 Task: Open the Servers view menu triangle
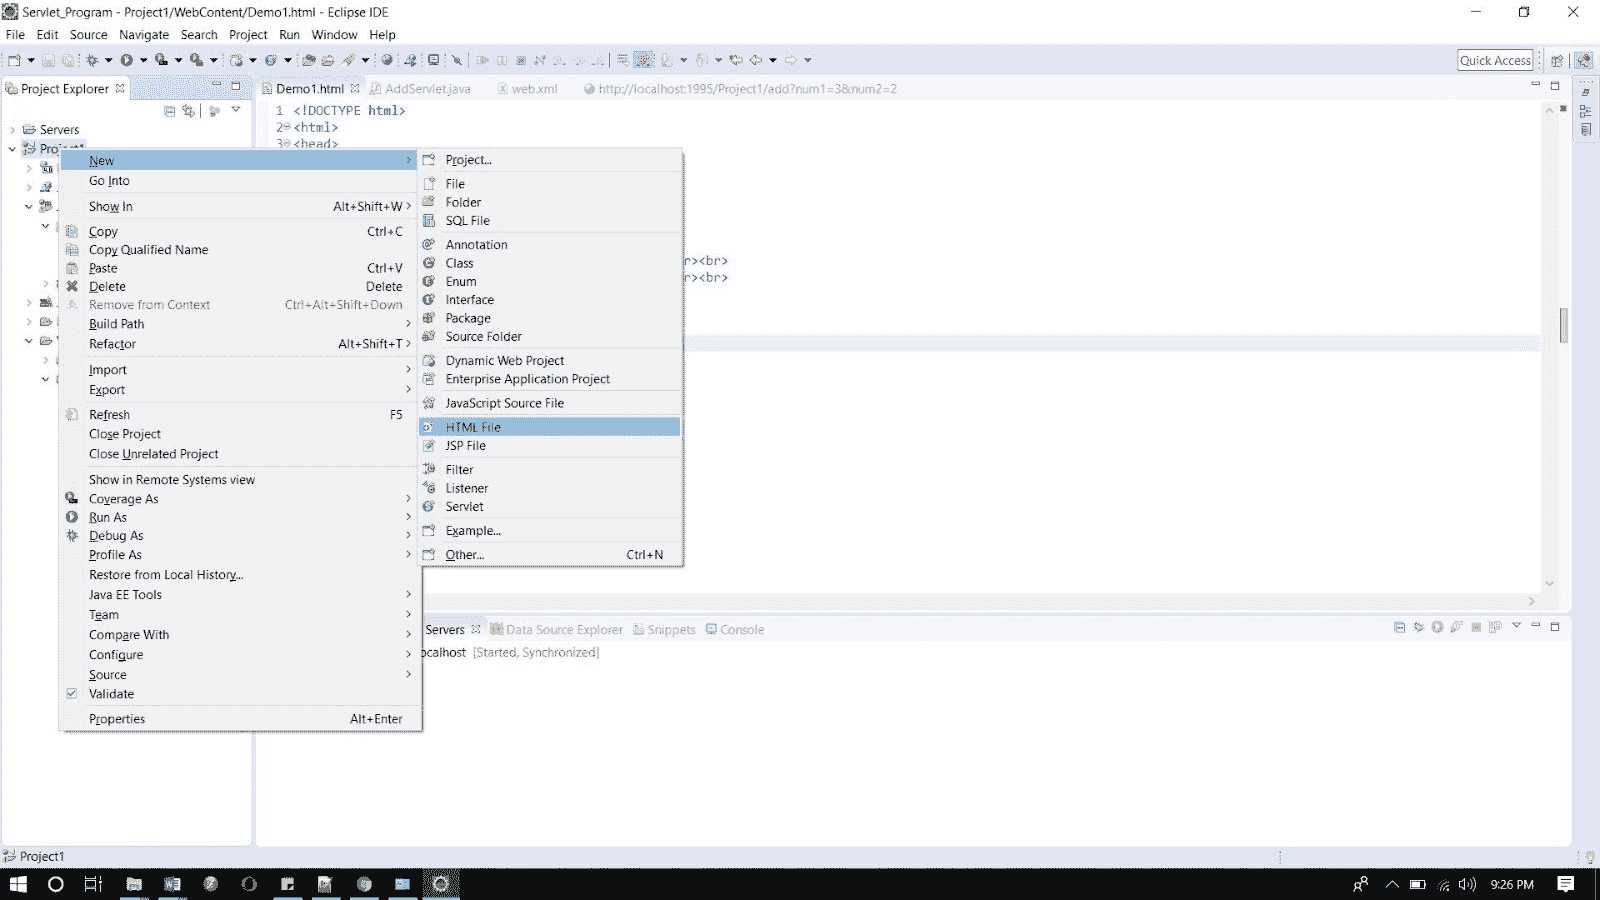coord(1517,628)
